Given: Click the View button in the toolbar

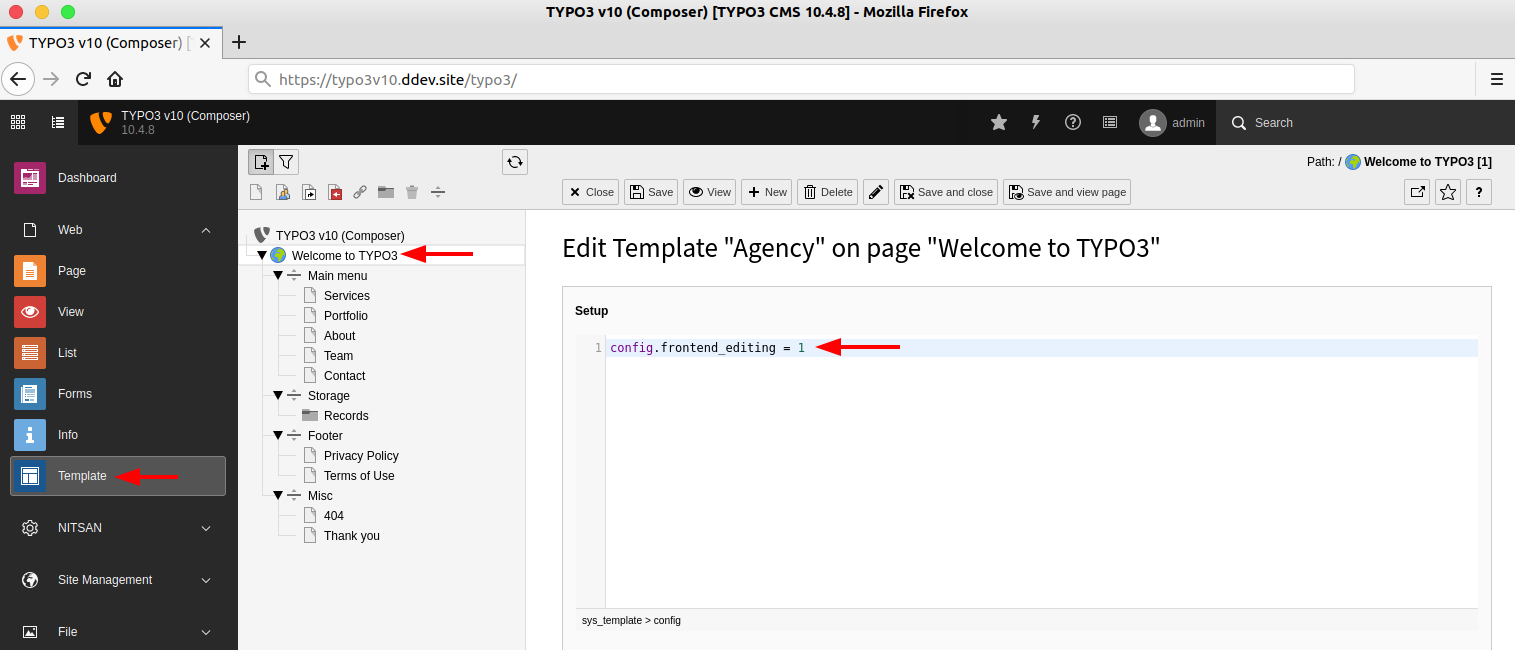Looking at the screenshot, I should [x=710, y=192].
